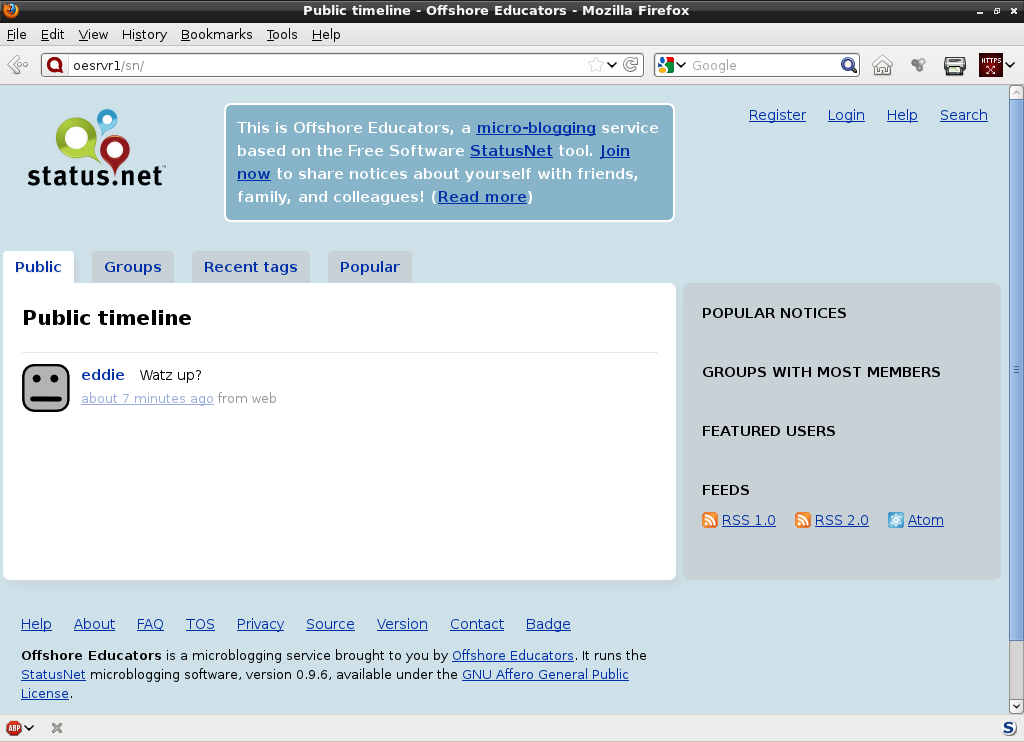Open the RSS 1.0 feed link
The image size is (1024, 742).
[x=748, y=520]
